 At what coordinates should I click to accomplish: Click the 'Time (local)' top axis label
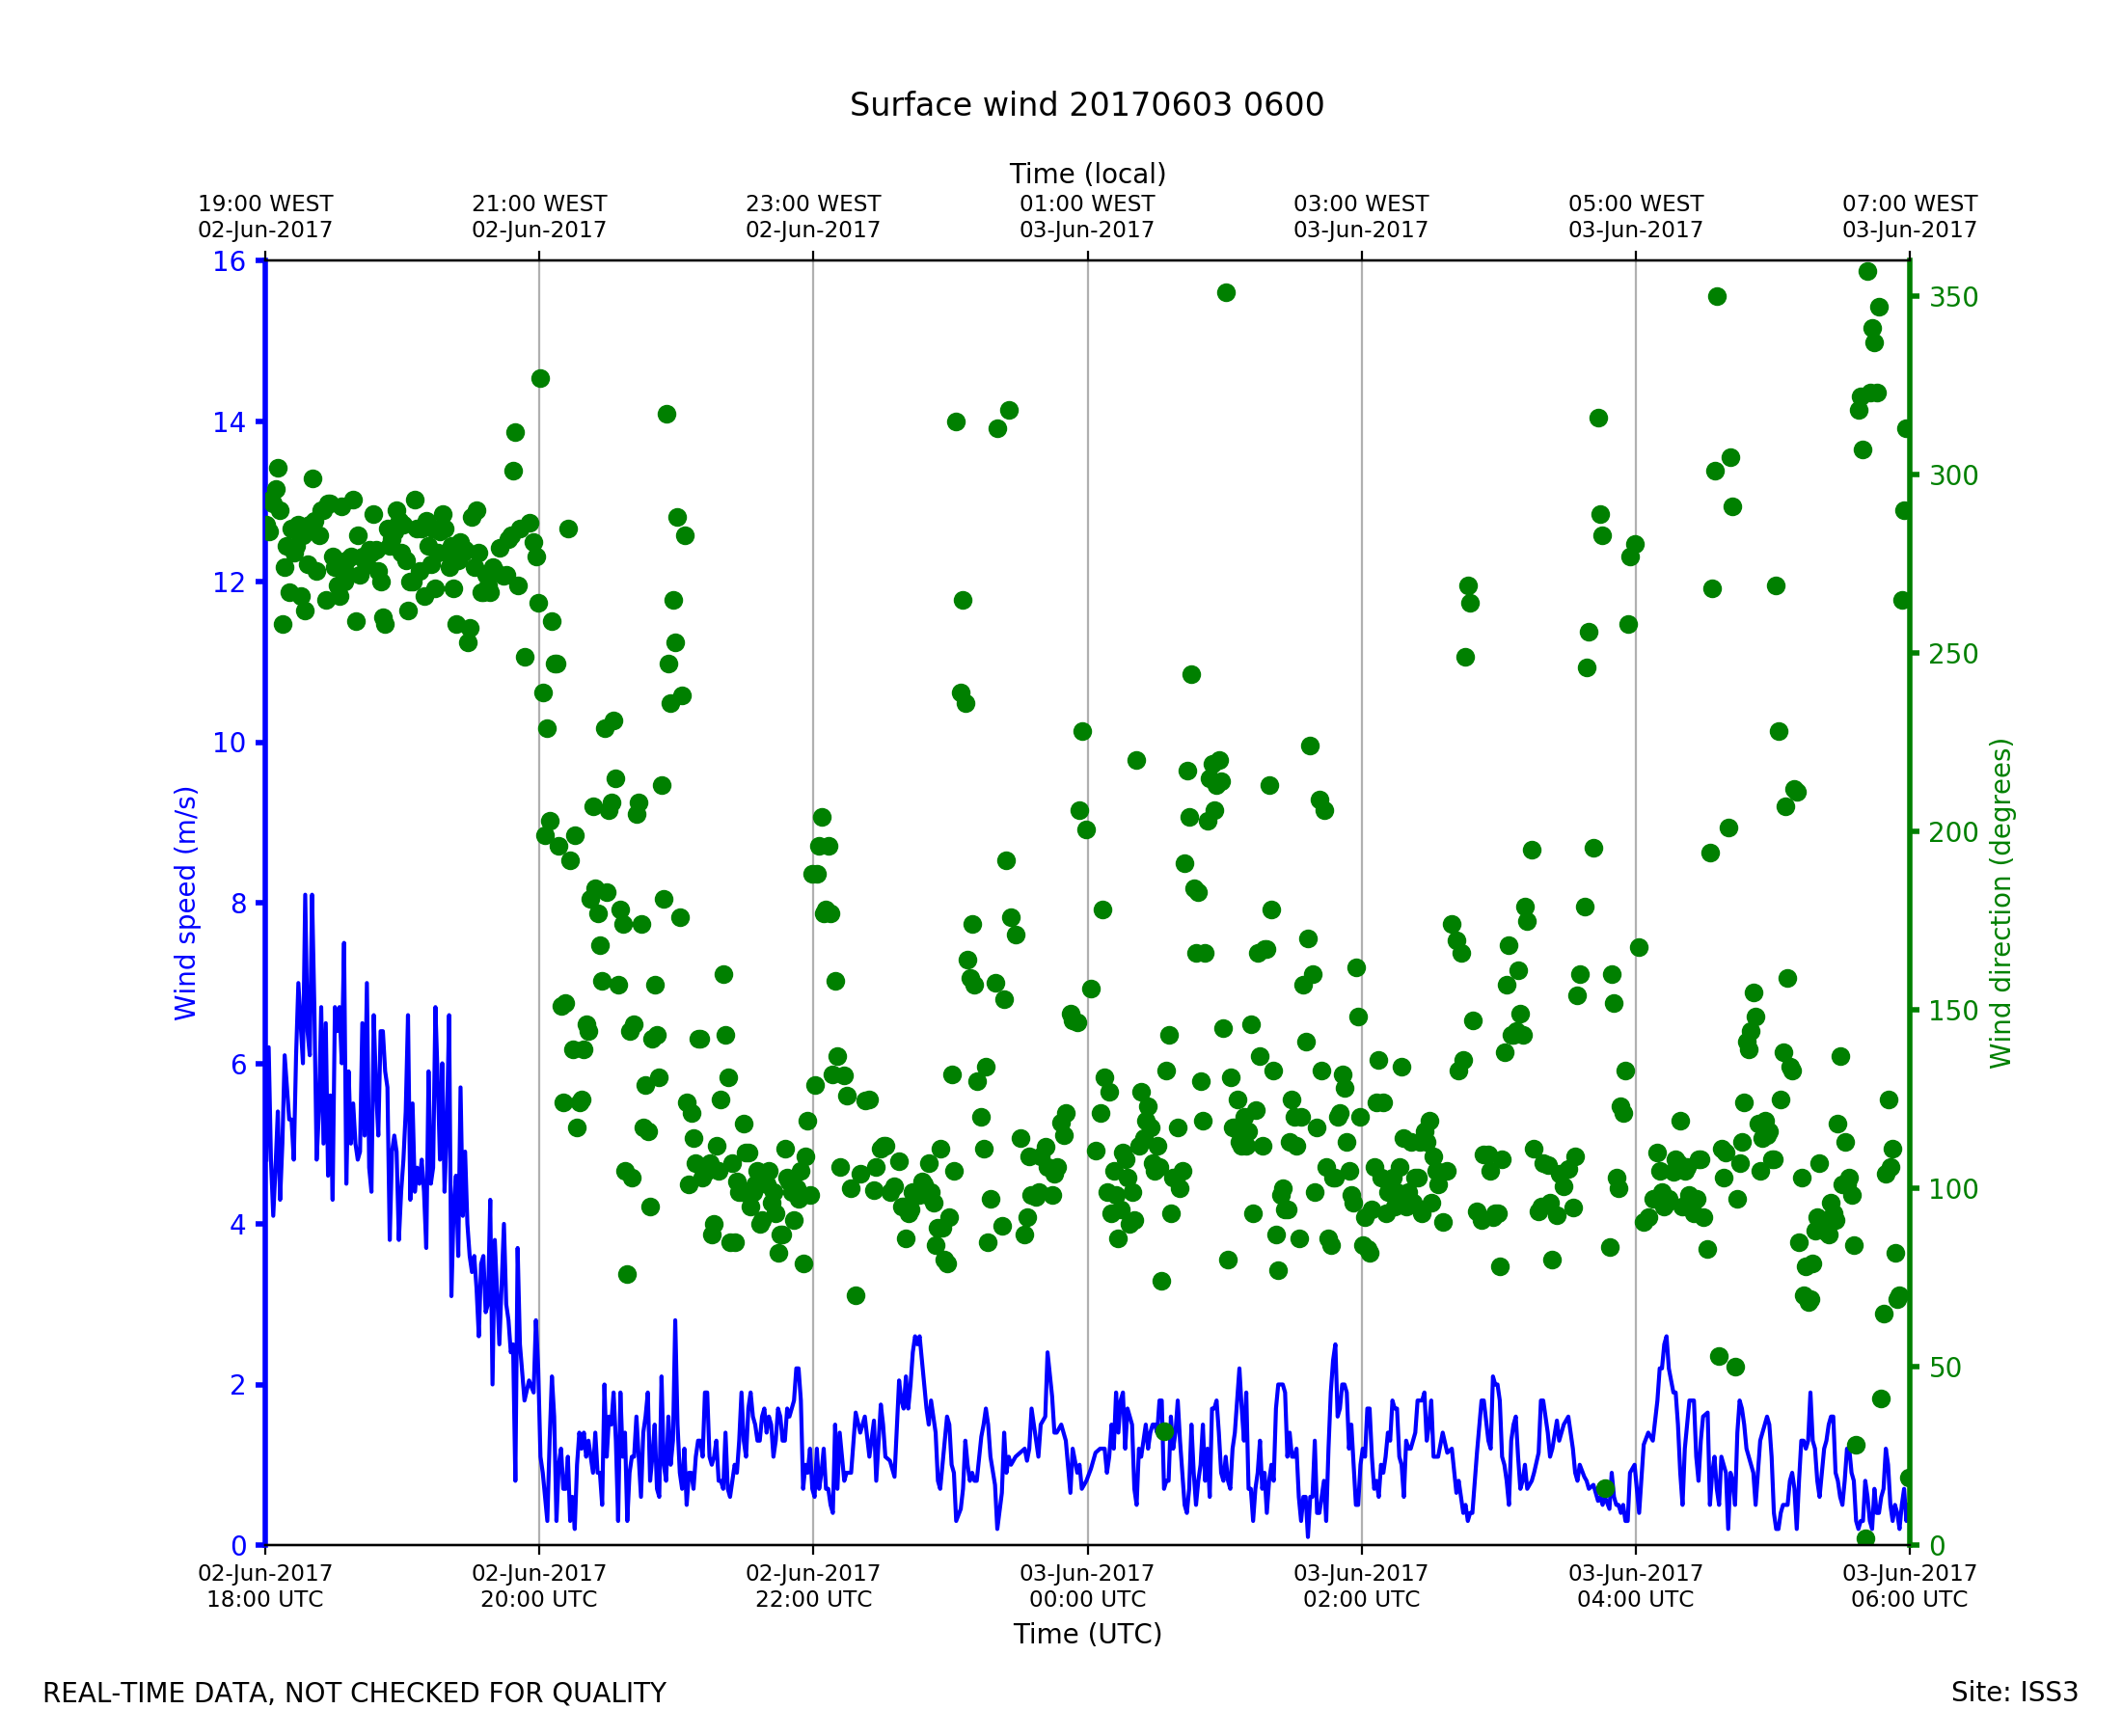point(1087,174)
